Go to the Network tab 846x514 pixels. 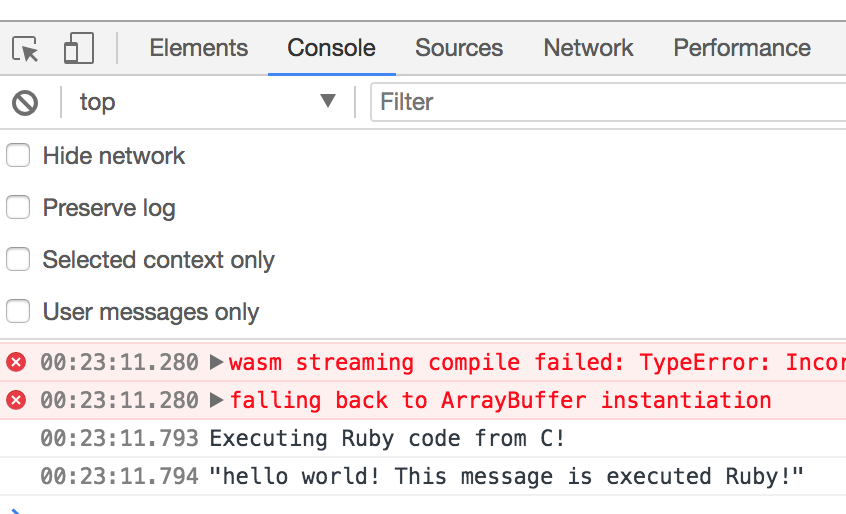[588, 48]
